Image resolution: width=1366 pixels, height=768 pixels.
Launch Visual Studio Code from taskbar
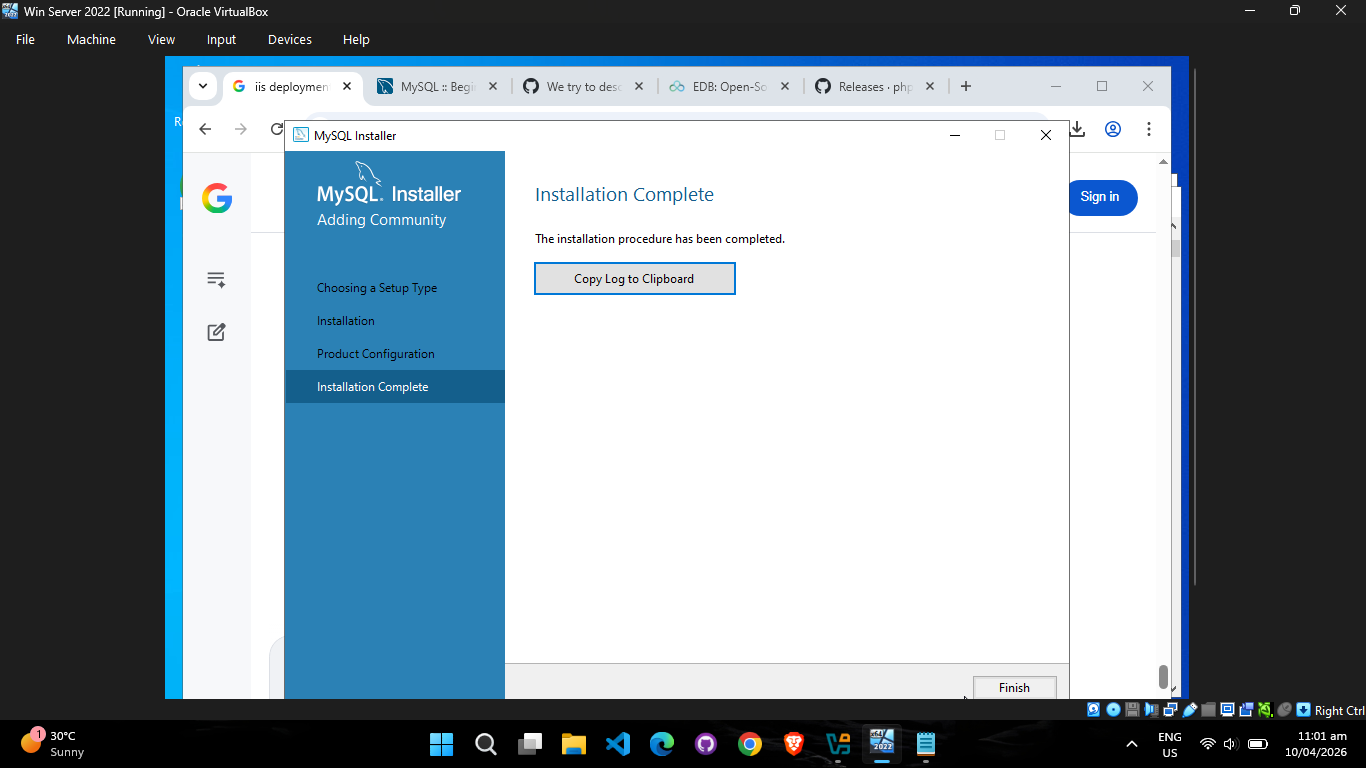point(618,744)
